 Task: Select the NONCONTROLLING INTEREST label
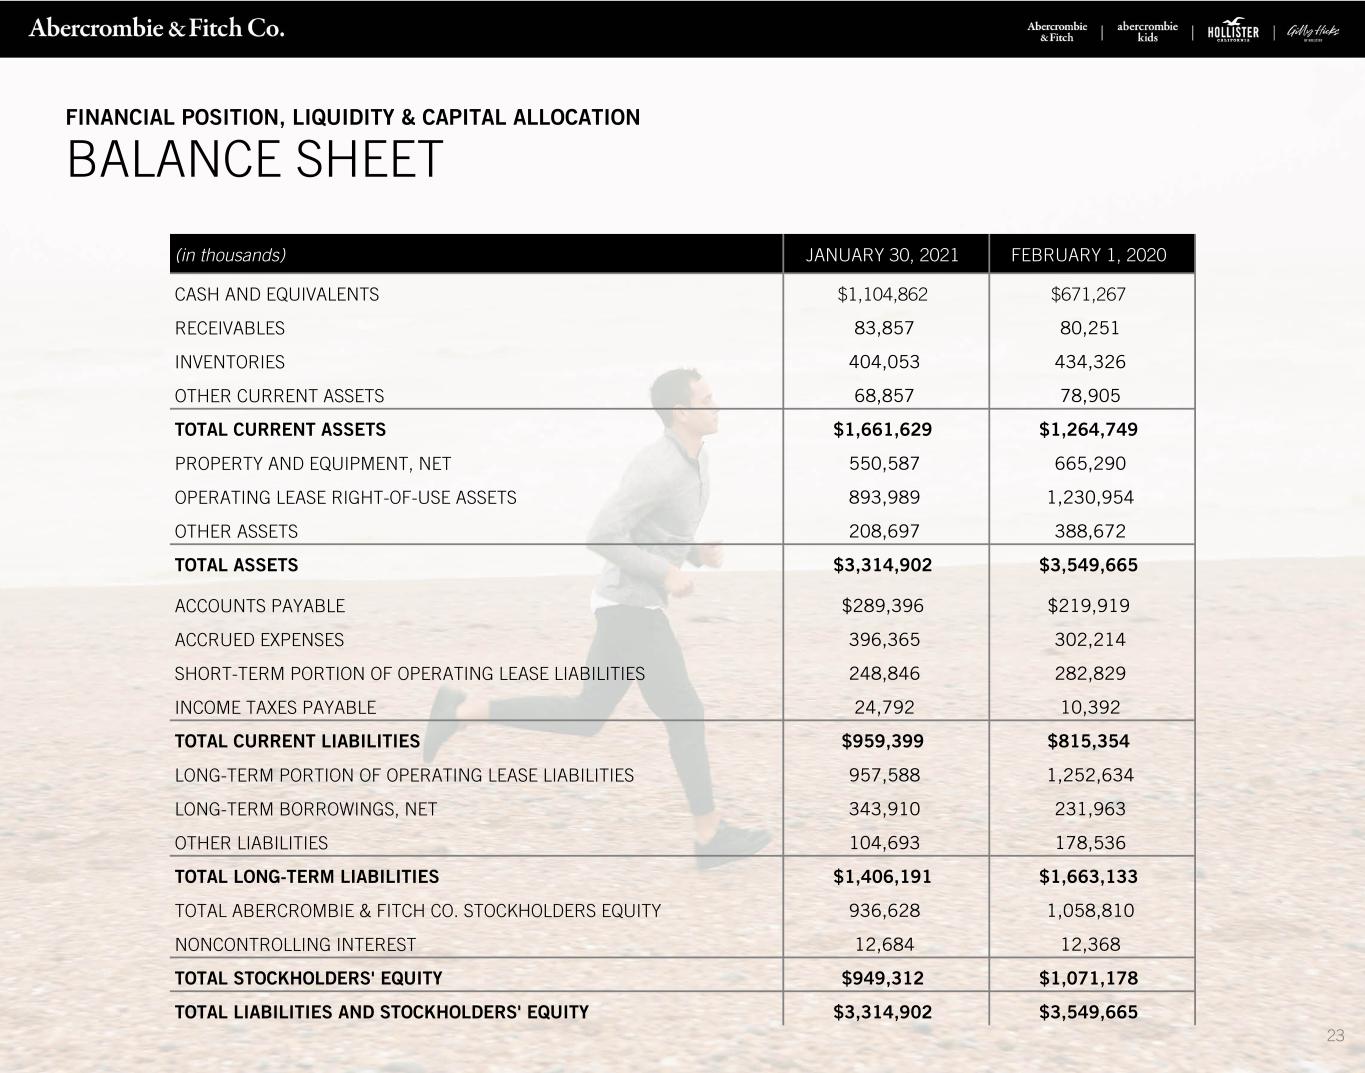295,945
